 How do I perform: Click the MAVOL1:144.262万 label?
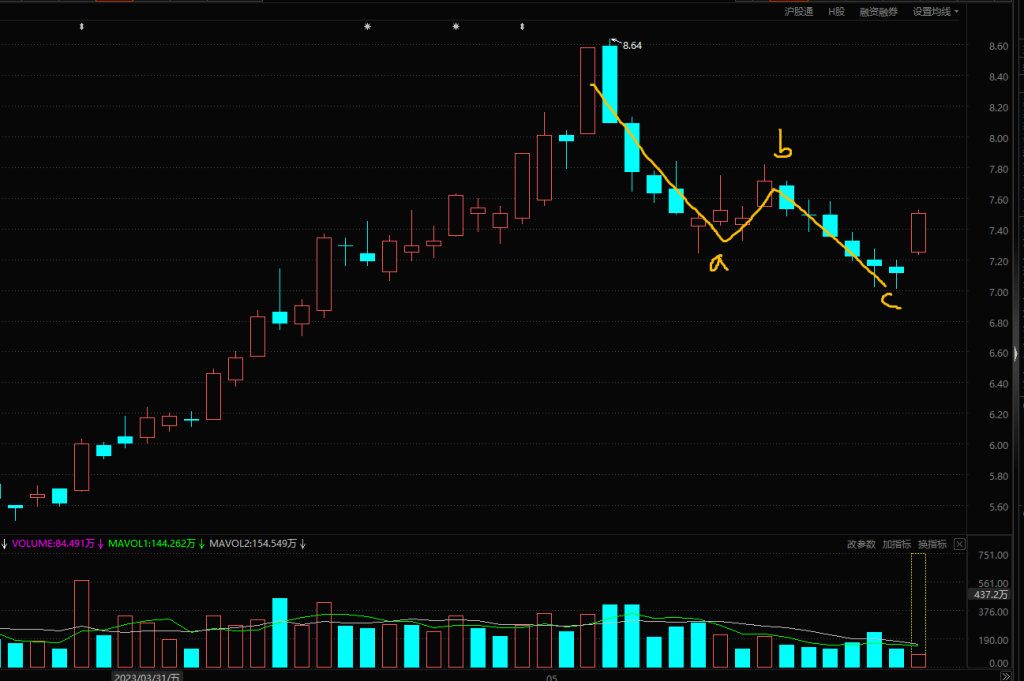[x=152, y=543]
